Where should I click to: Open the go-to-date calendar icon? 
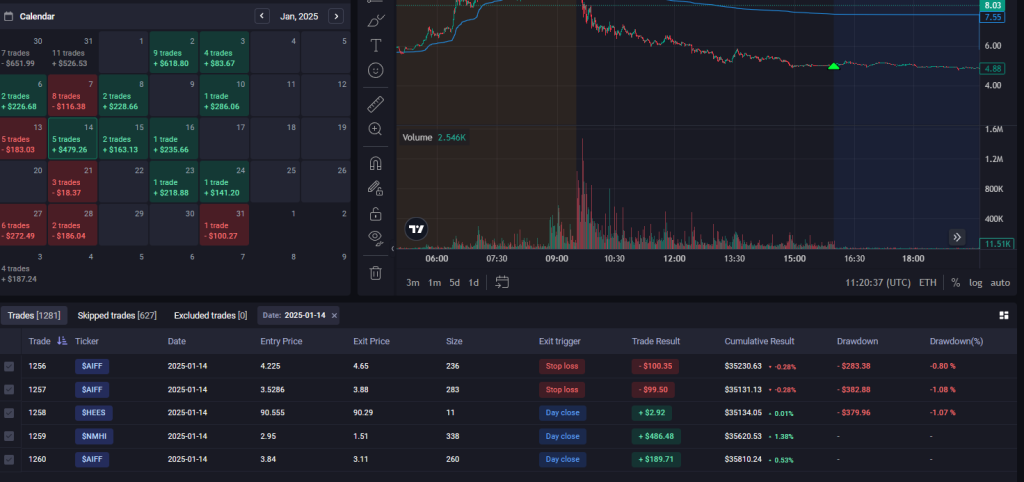pos(502,282)
